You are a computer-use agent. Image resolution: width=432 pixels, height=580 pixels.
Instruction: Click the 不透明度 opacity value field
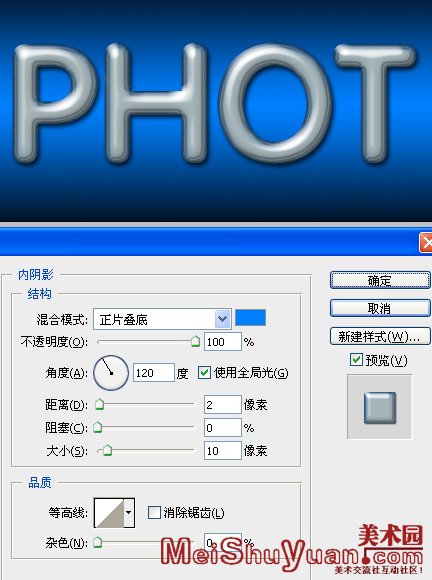(x=223, y=341)
